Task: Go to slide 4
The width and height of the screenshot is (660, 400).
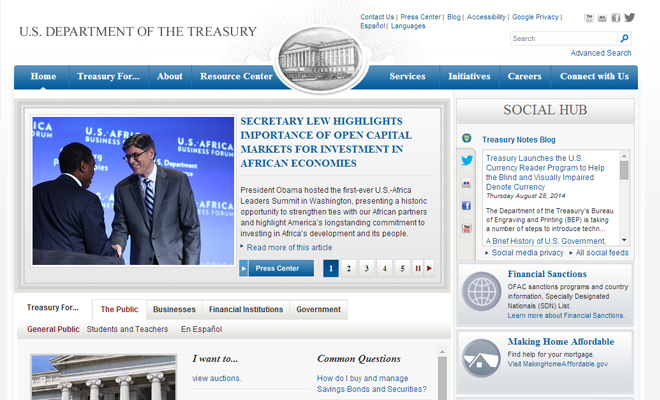Action: tap(384, 268)
